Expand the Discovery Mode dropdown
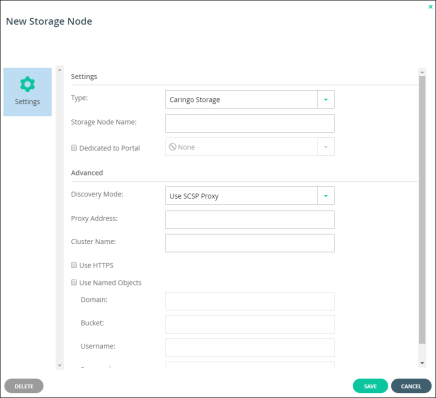 click(x=326, y=196)
